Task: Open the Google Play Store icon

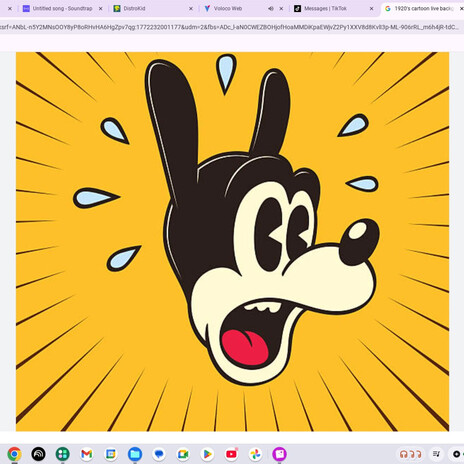Action: pos(207,454)
